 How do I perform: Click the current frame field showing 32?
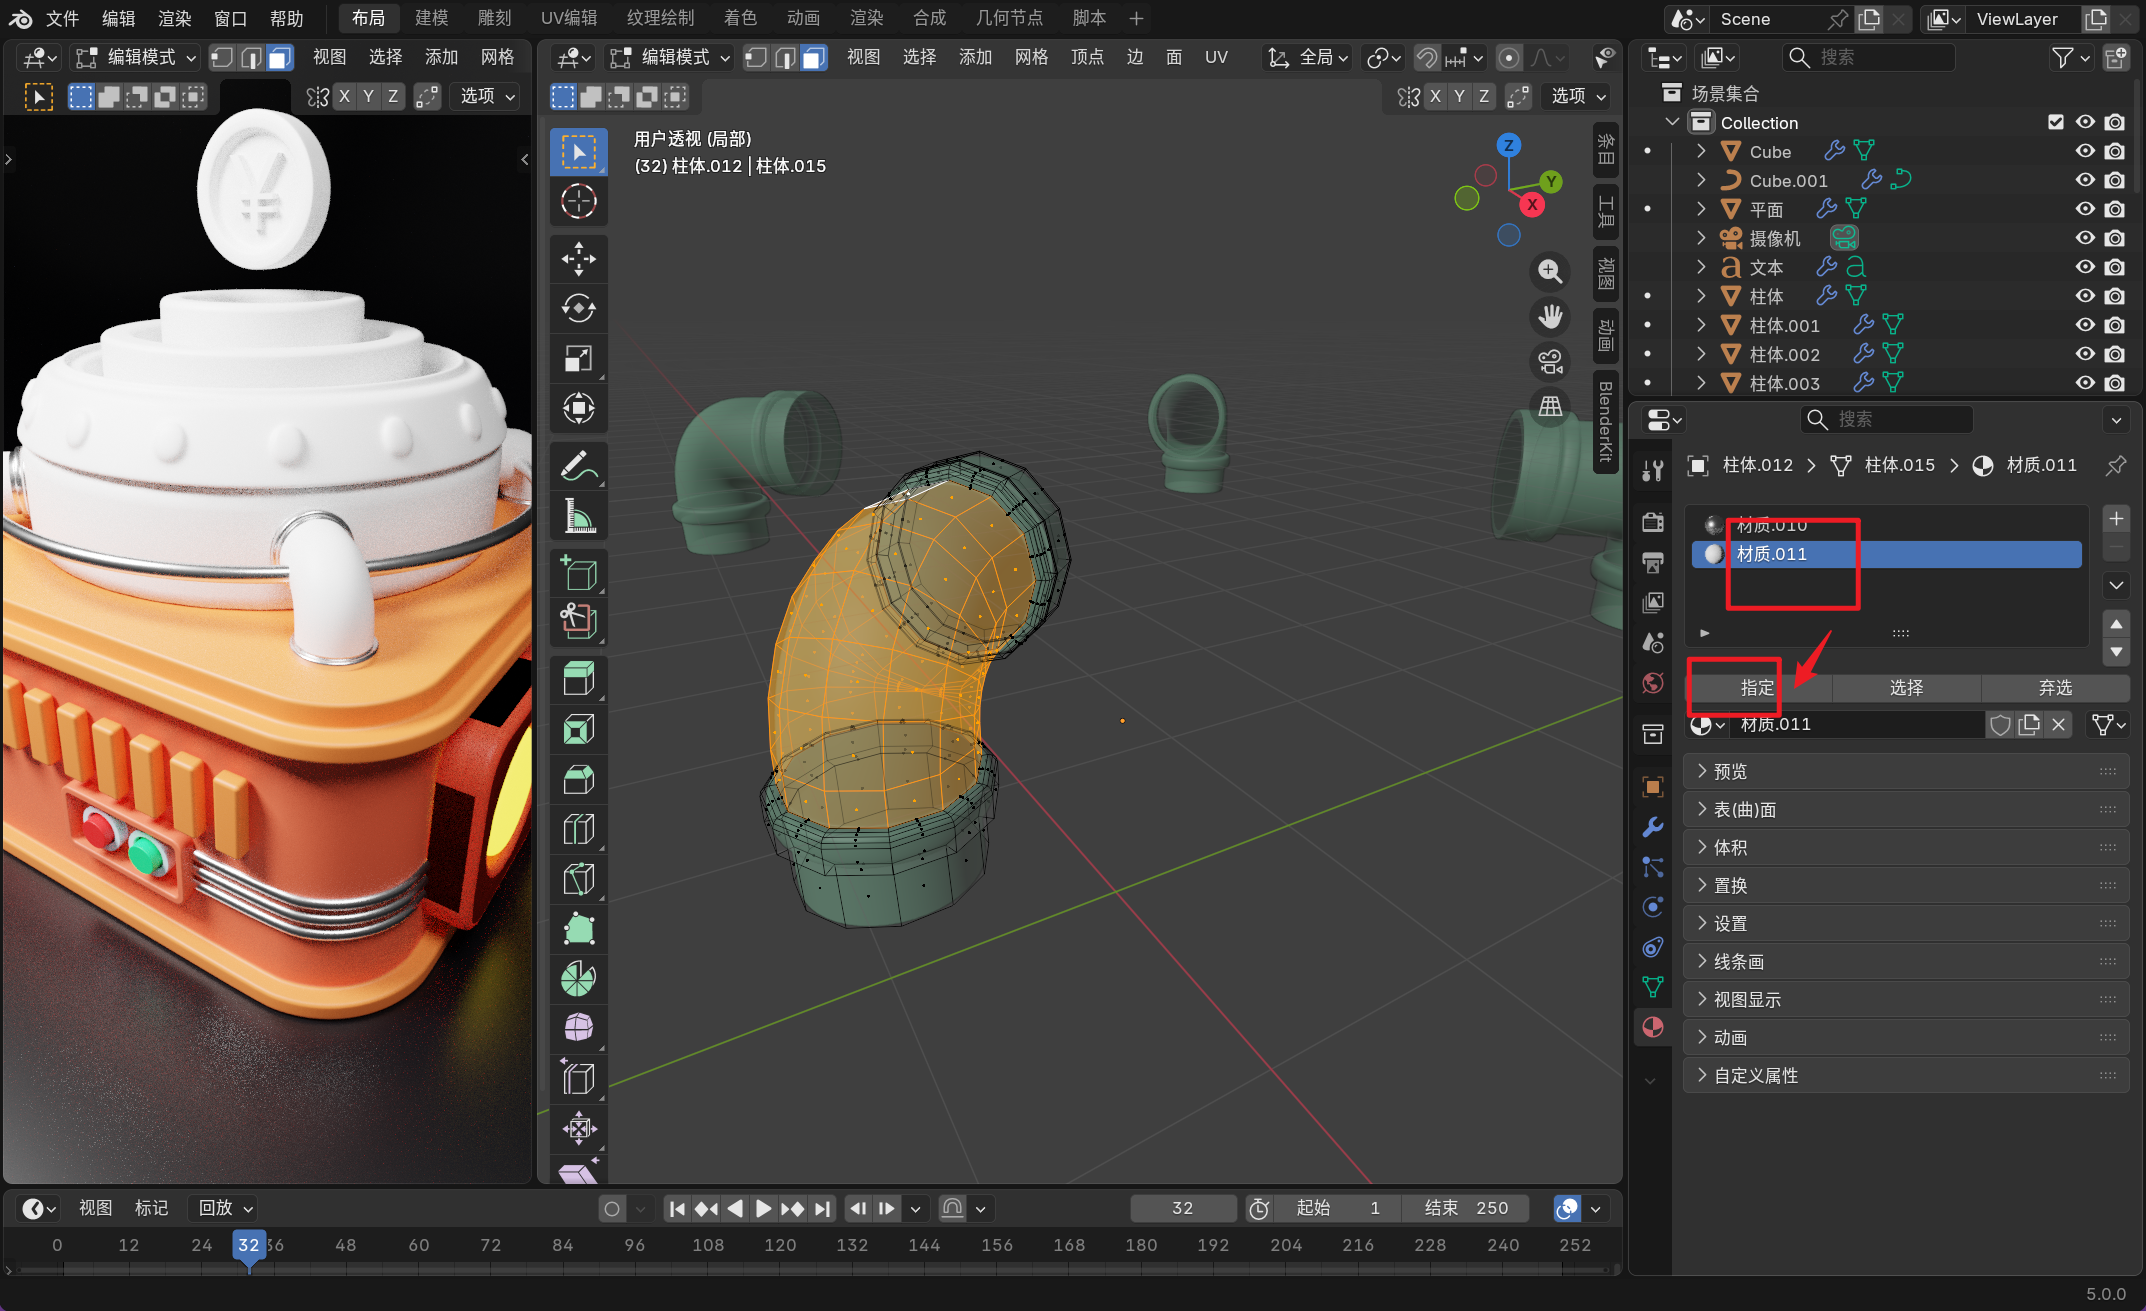[x=1182, y=1208]
